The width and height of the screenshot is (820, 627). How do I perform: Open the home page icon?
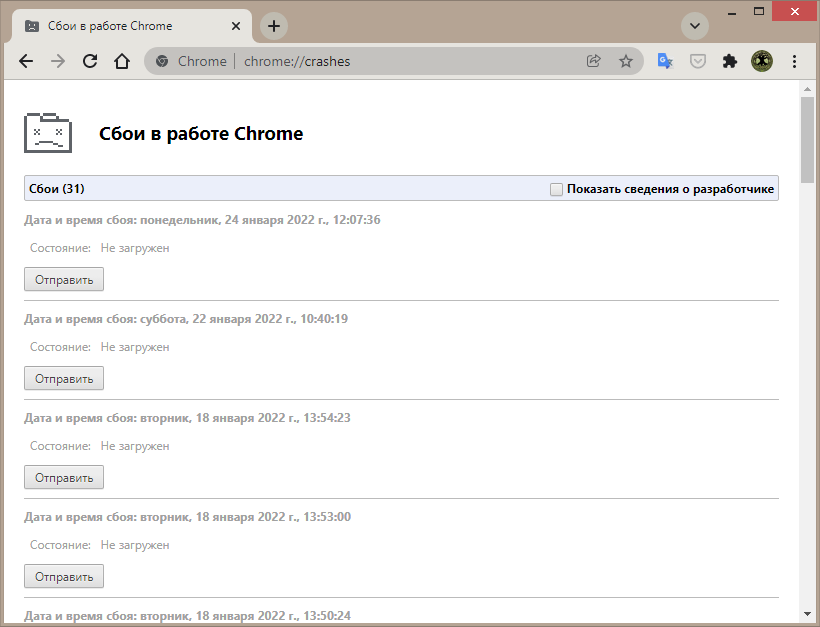point(122,61)
